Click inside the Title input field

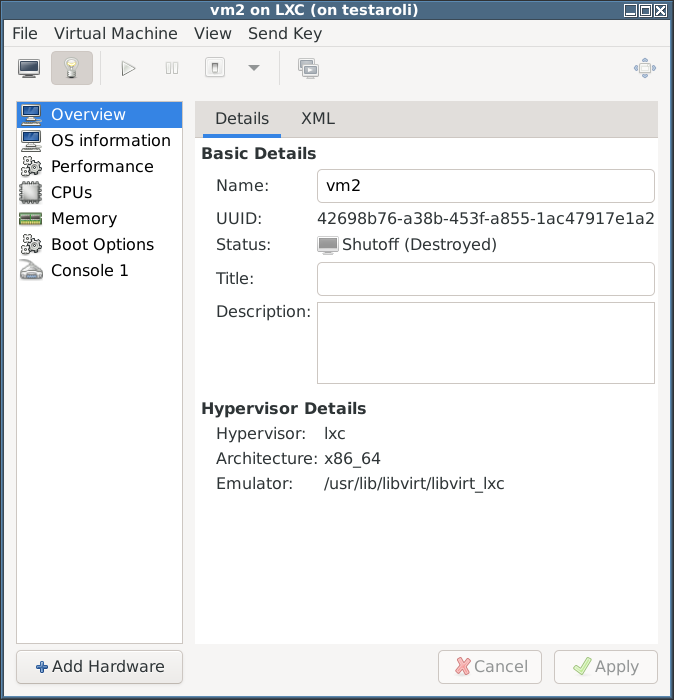(486, 279)
